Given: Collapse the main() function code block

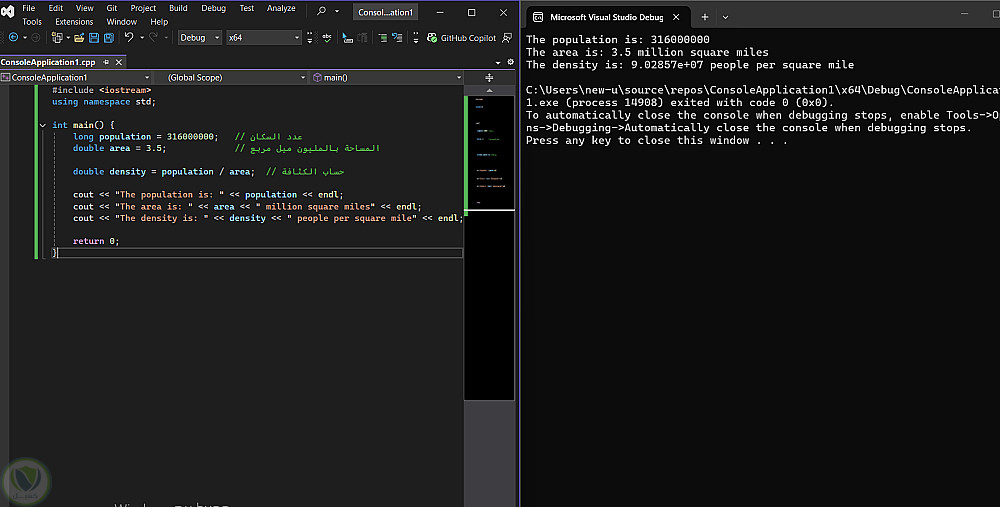Looking at the screenshot, I should (42, 125).
